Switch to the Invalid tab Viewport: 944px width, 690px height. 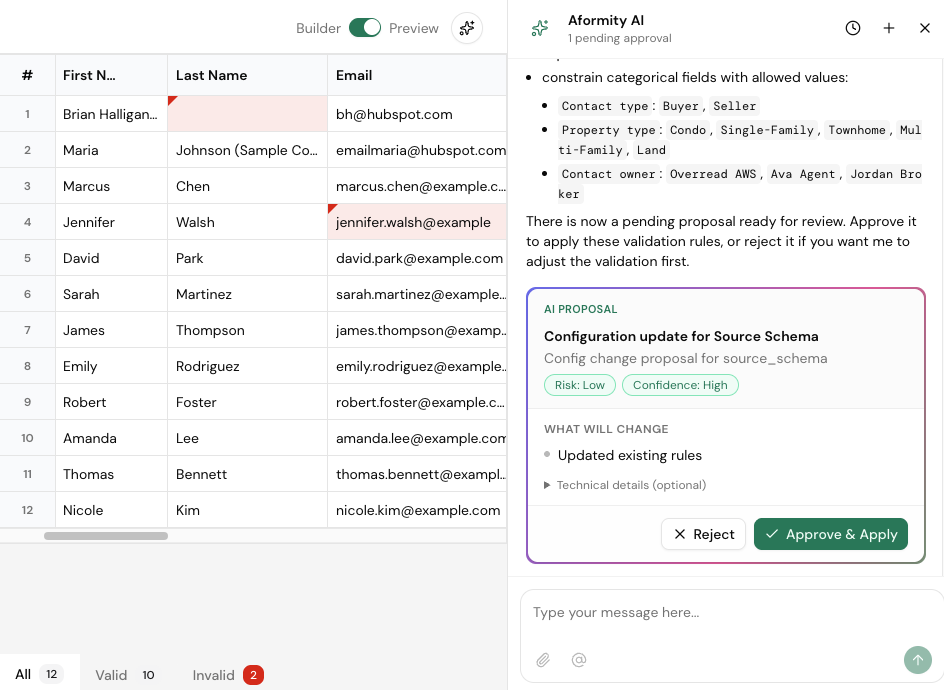coord(228,674)
